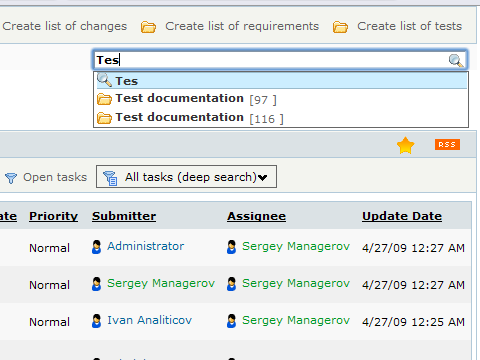
Task: Sort table by Priority column header
Action: click(53, 216)
